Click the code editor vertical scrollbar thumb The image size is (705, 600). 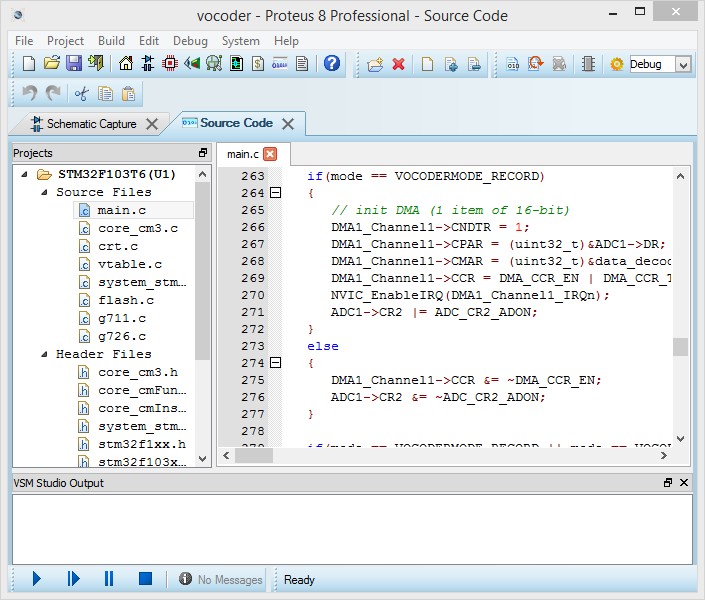point(680,347)
